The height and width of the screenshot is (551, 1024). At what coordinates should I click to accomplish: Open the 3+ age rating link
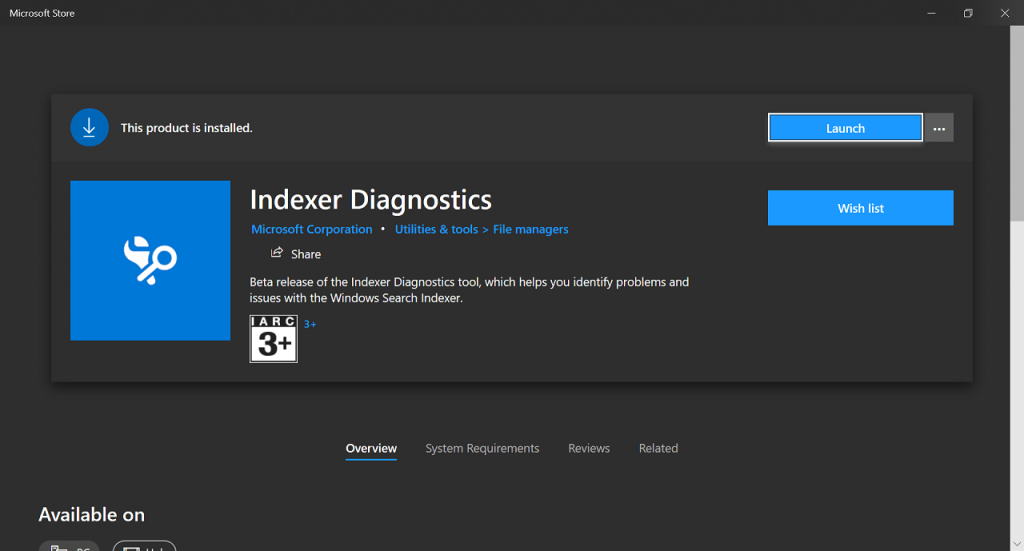pos(310,324)
